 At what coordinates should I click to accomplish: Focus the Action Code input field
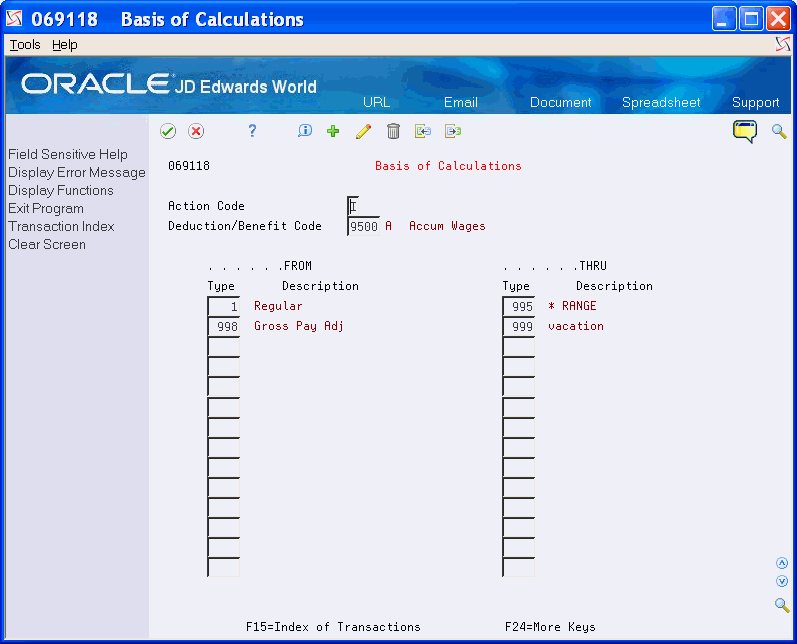pyautogui.click(x=353, y=206)
